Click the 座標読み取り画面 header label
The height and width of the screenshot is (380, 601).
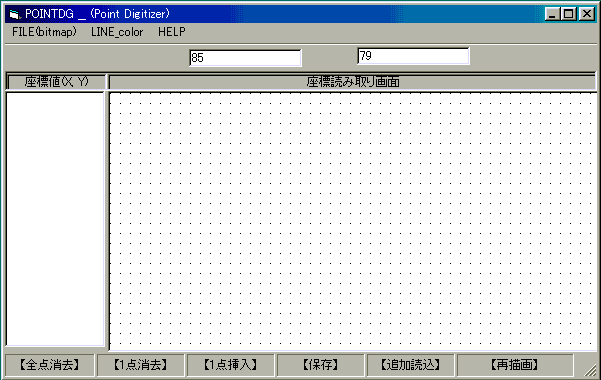pos(353,82)
